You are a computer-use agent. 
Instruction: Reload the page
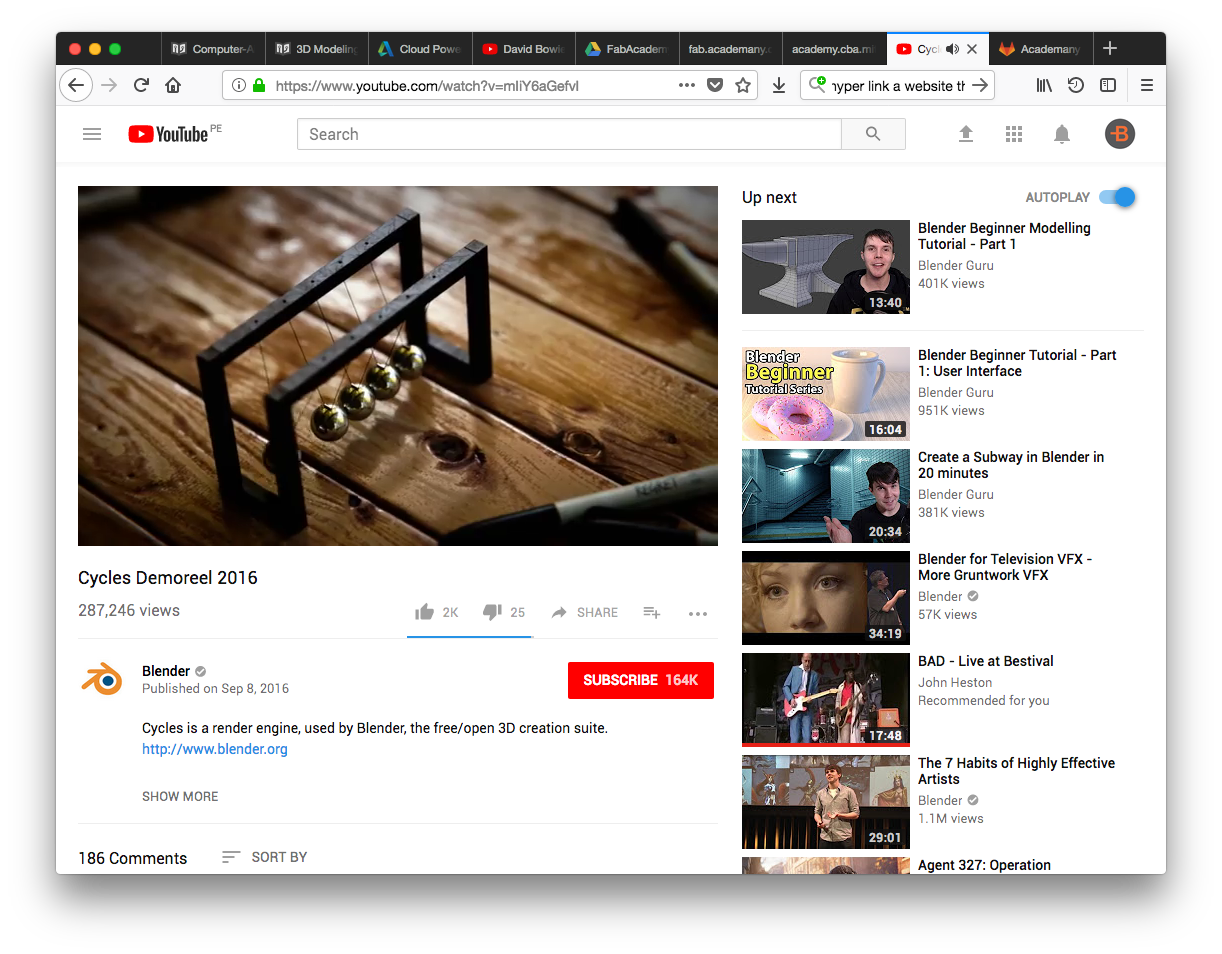pyautogui.click(x=141, y=85)
